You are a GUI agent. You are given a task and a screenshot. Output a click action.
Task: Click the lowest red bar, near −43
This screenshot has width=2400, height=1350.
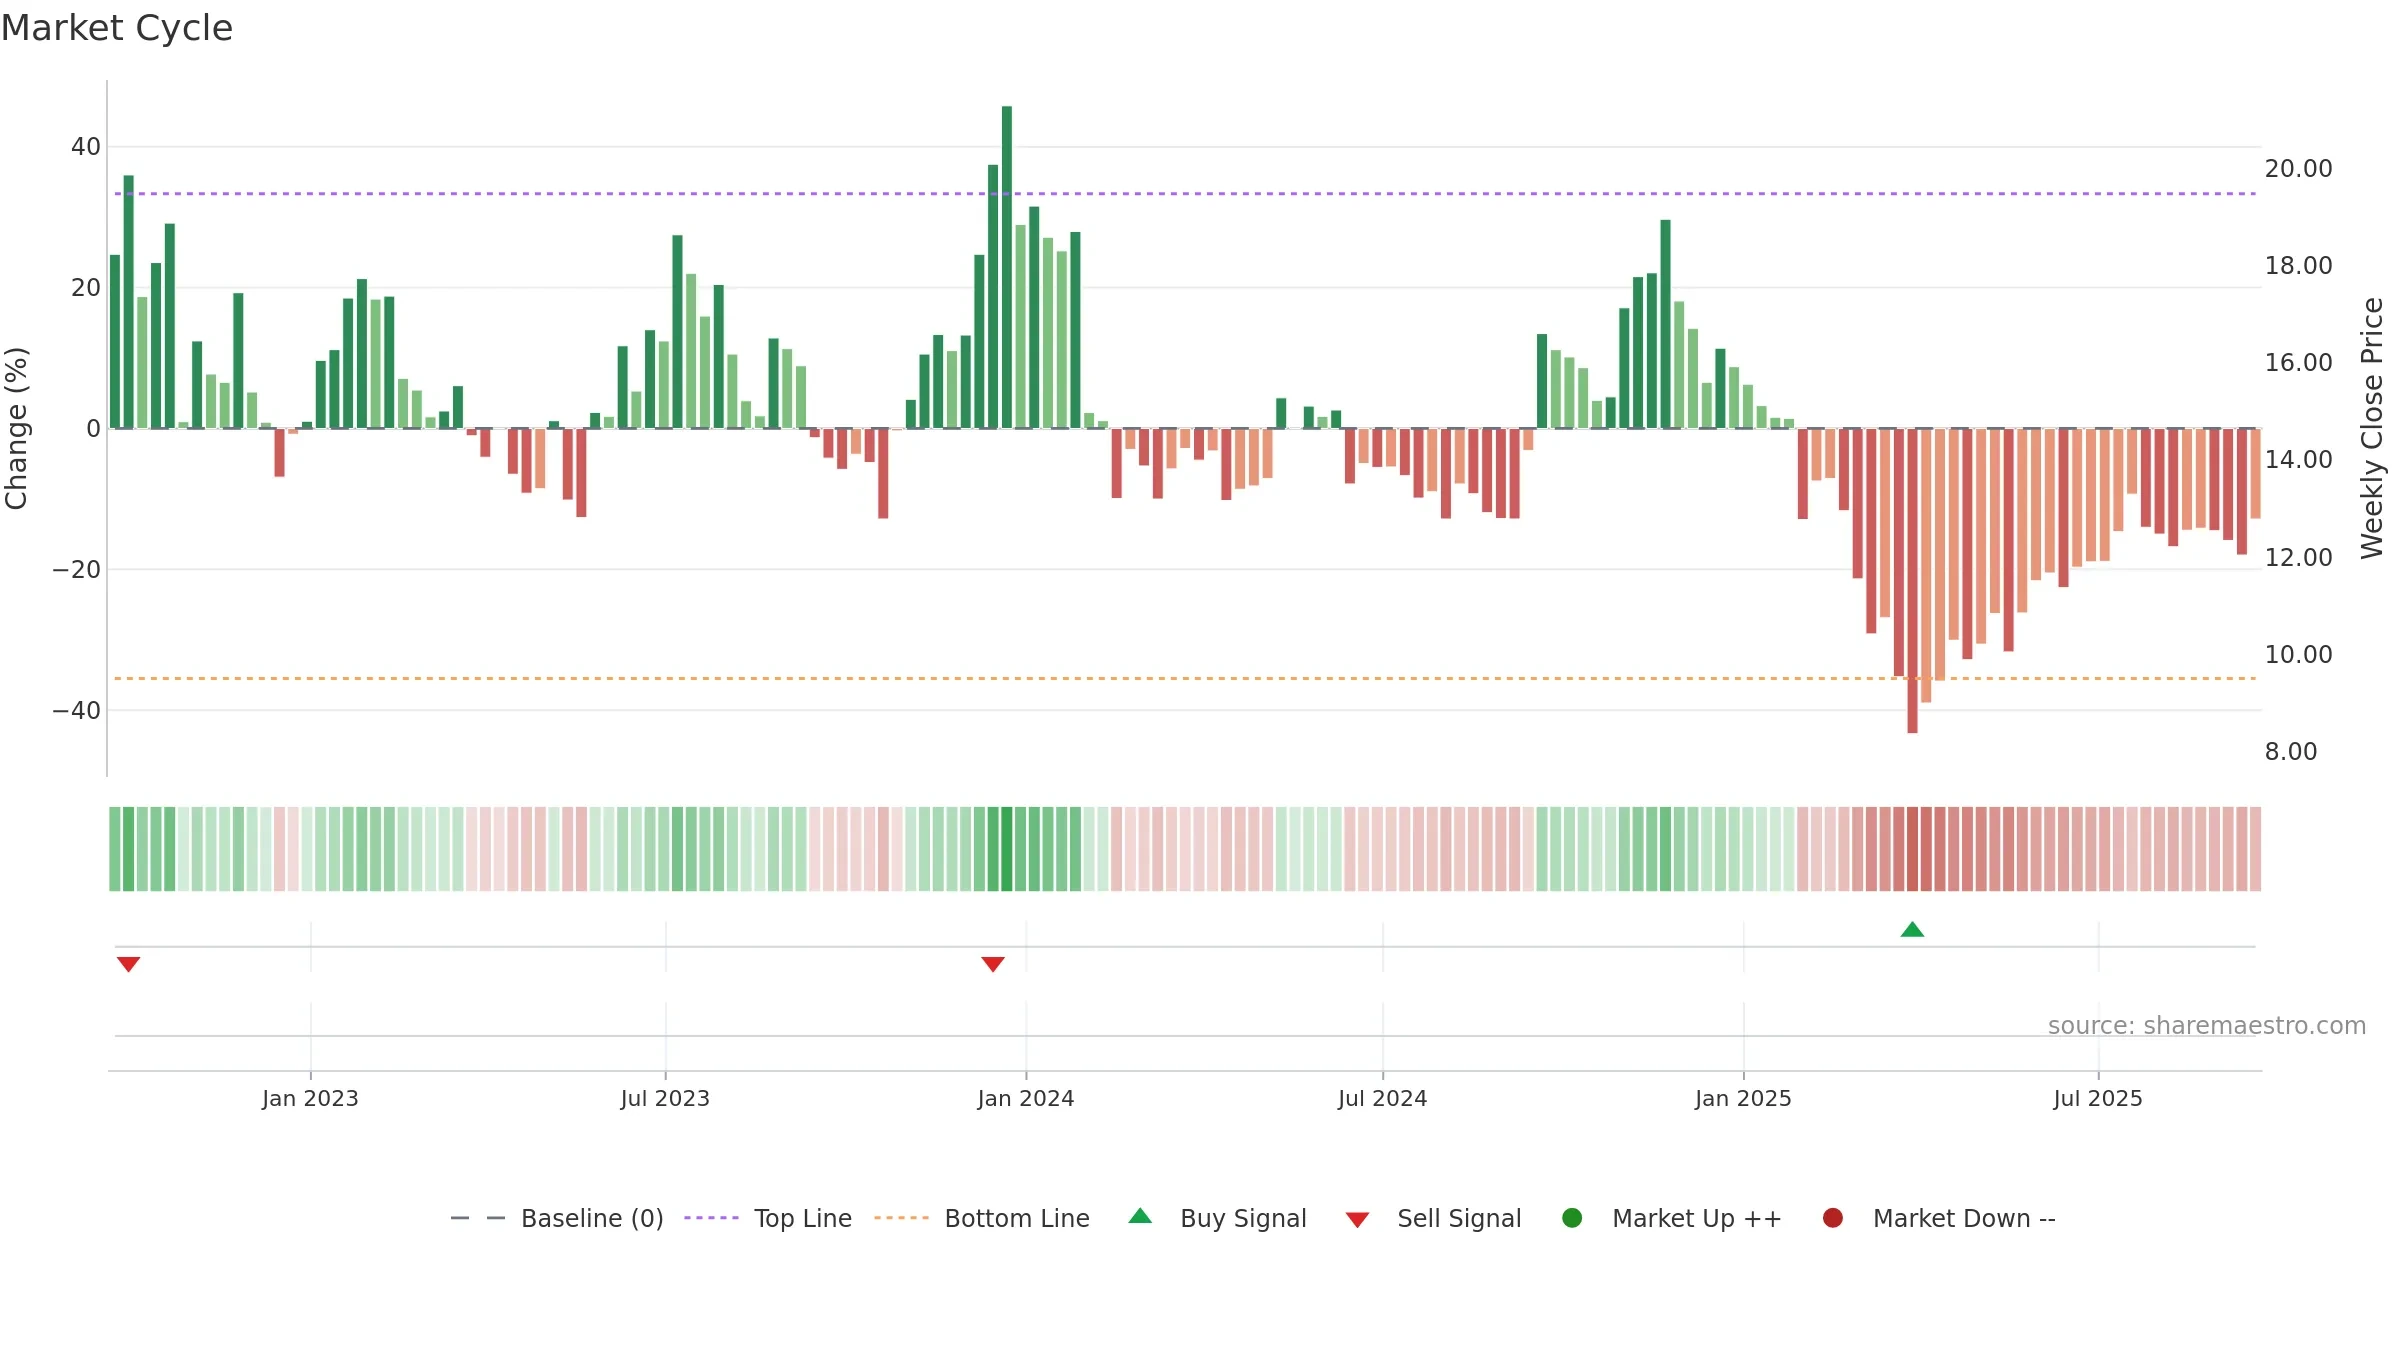[1912, 581]
